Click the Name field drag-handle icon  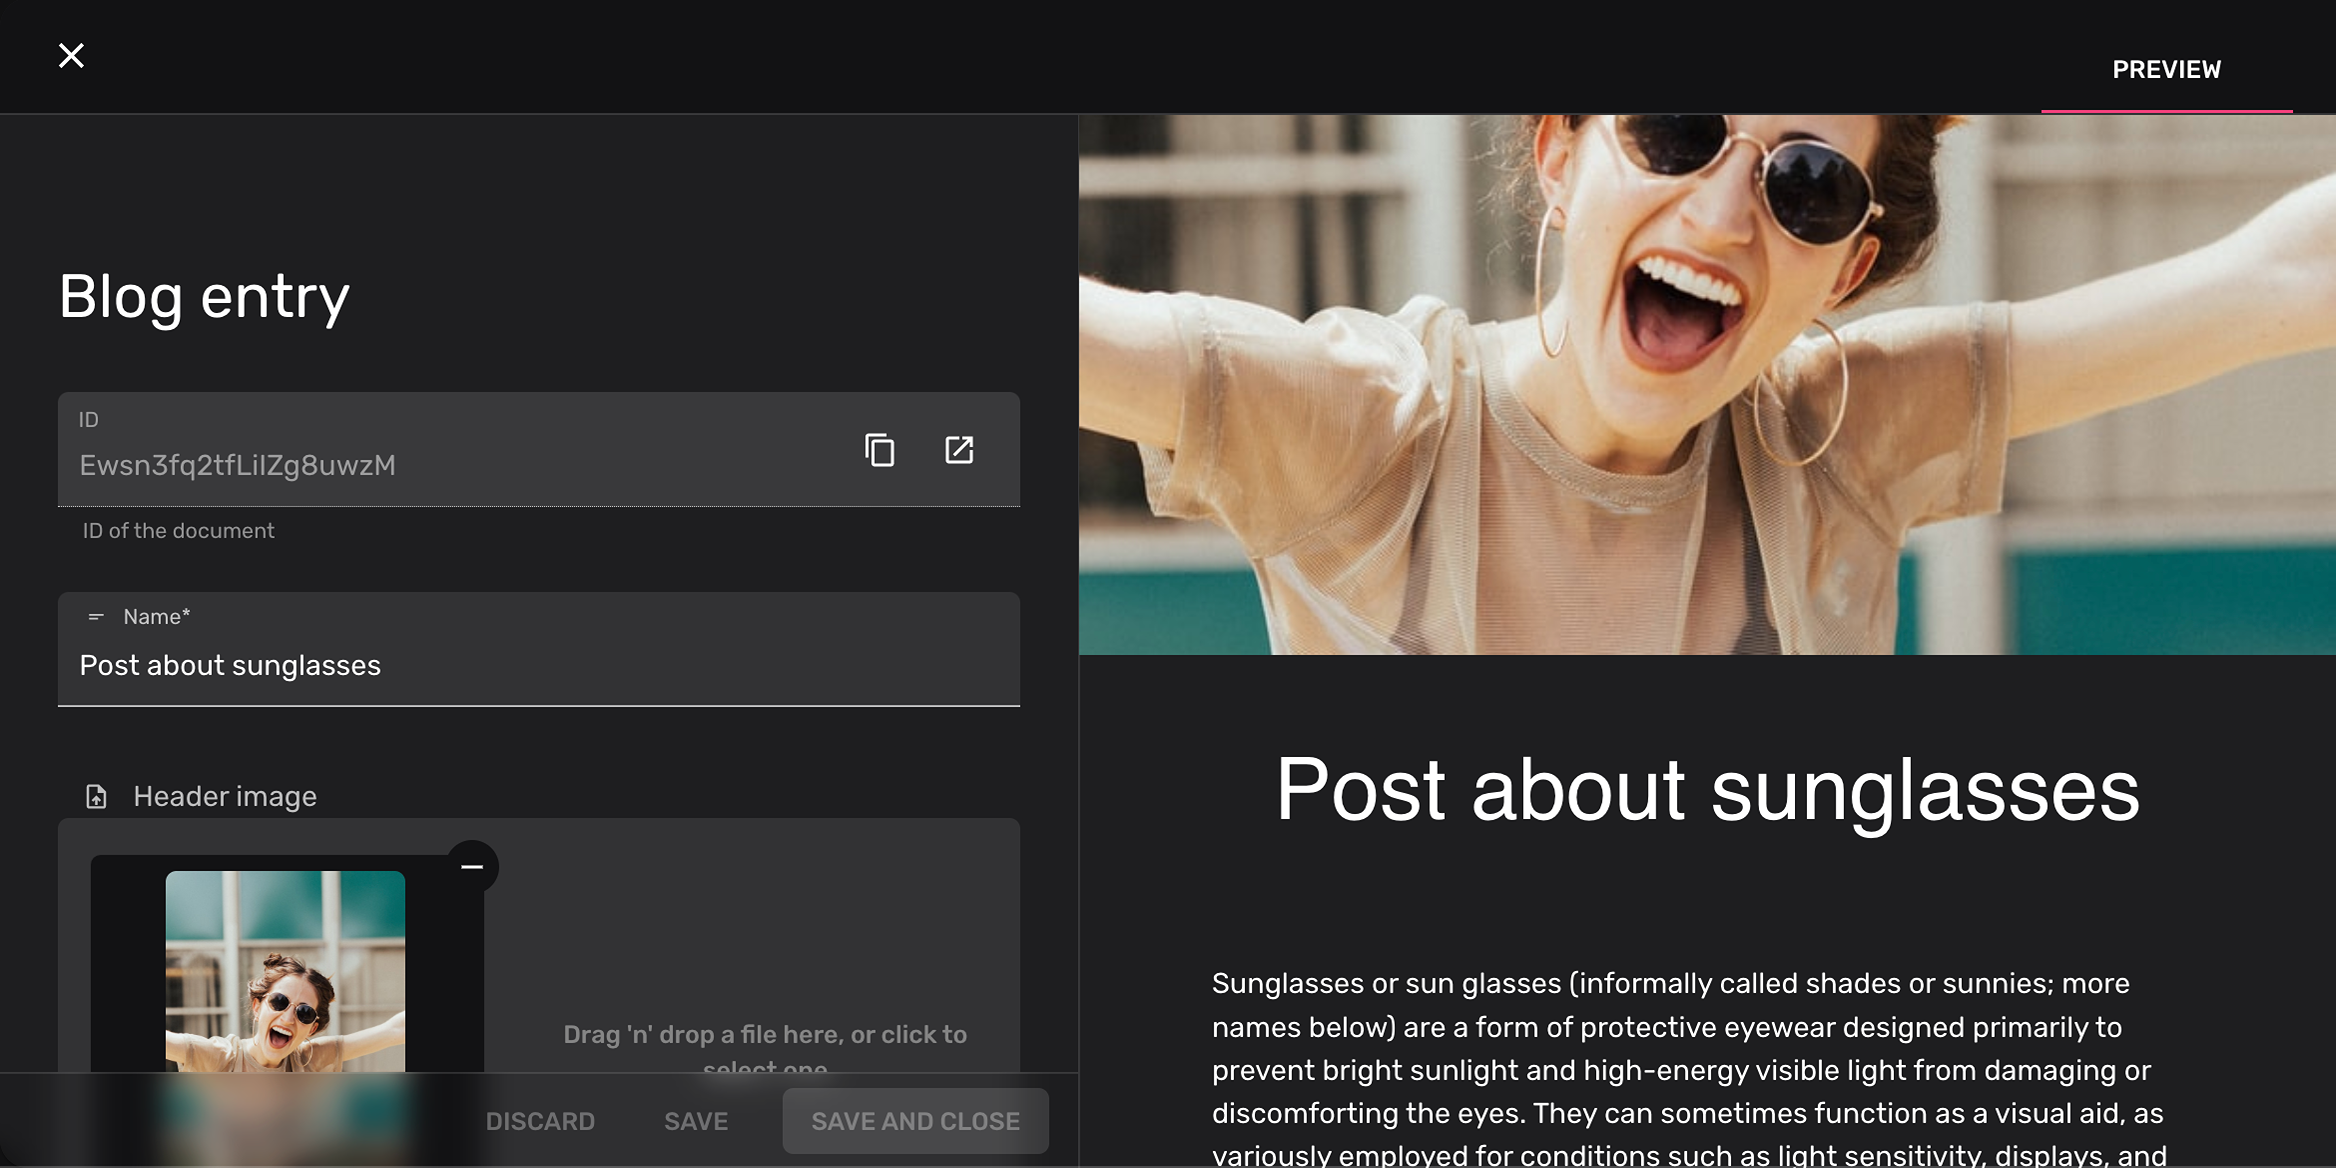95,617
